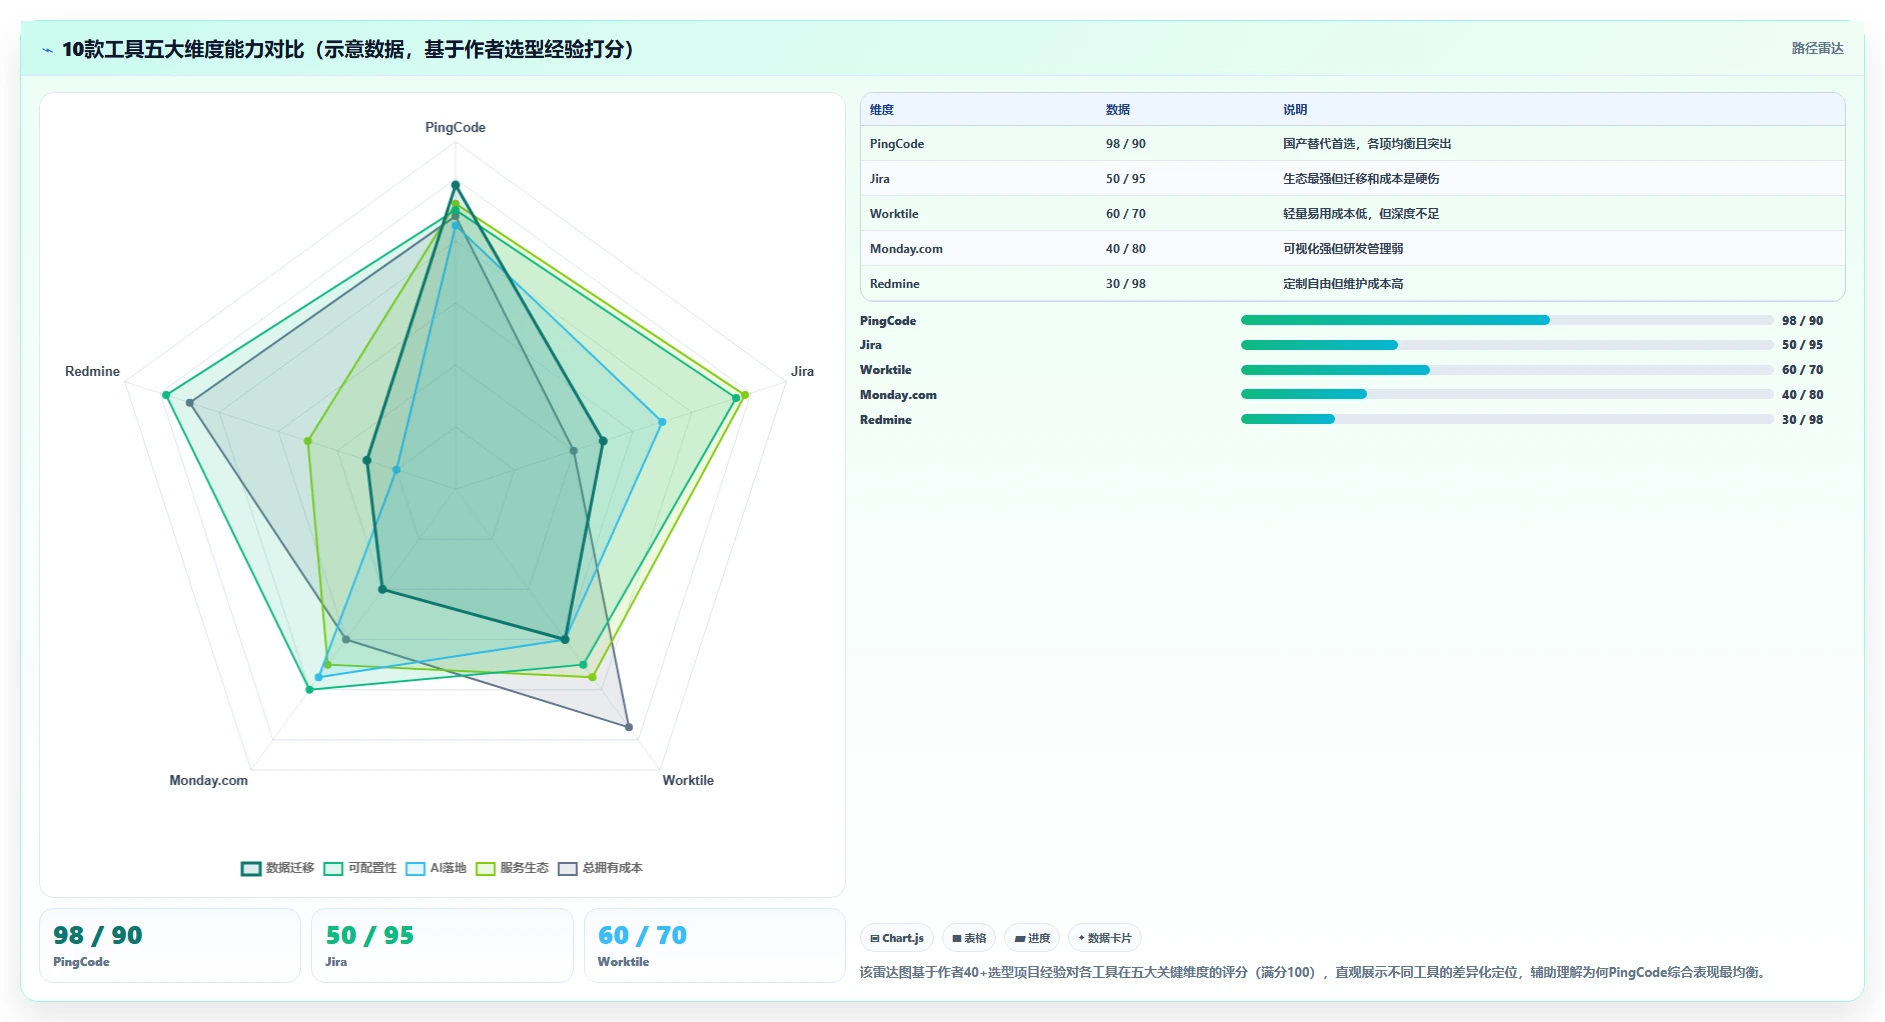Click the Jira cell in the table's 维度 column
1885x1022 pixels.
[x=880, y=179]
